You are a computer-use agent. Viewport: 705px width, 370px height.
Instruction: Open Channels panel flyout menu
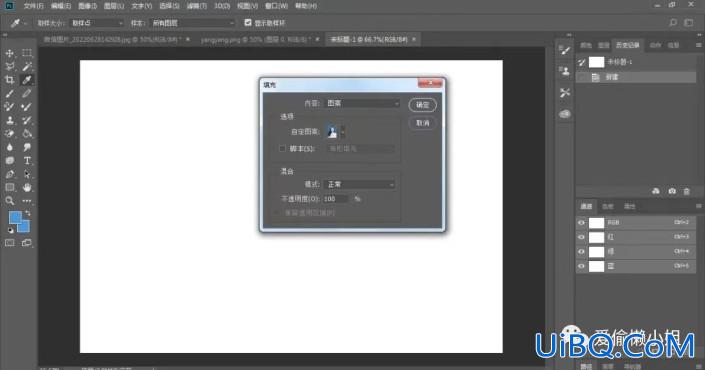pos(698,206)
